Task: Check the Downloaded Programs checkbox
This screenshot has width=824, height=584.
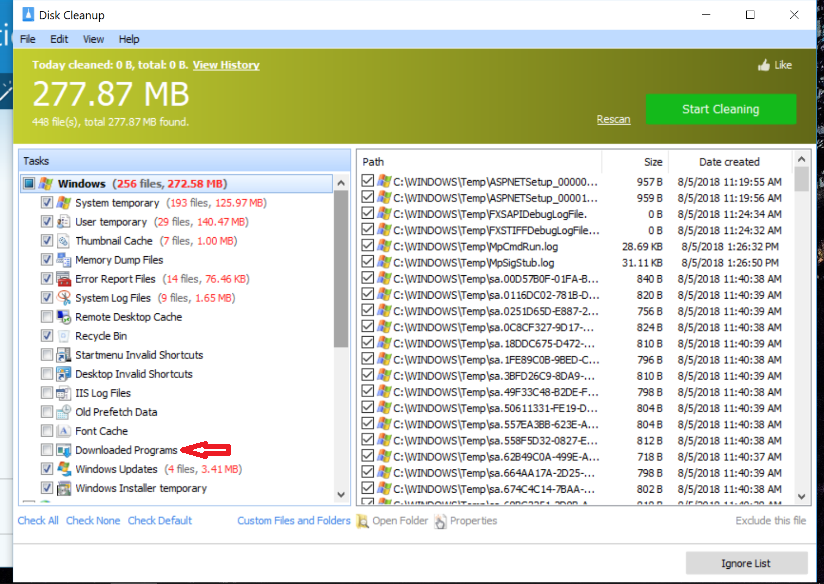Action: [x=47, y=450]
